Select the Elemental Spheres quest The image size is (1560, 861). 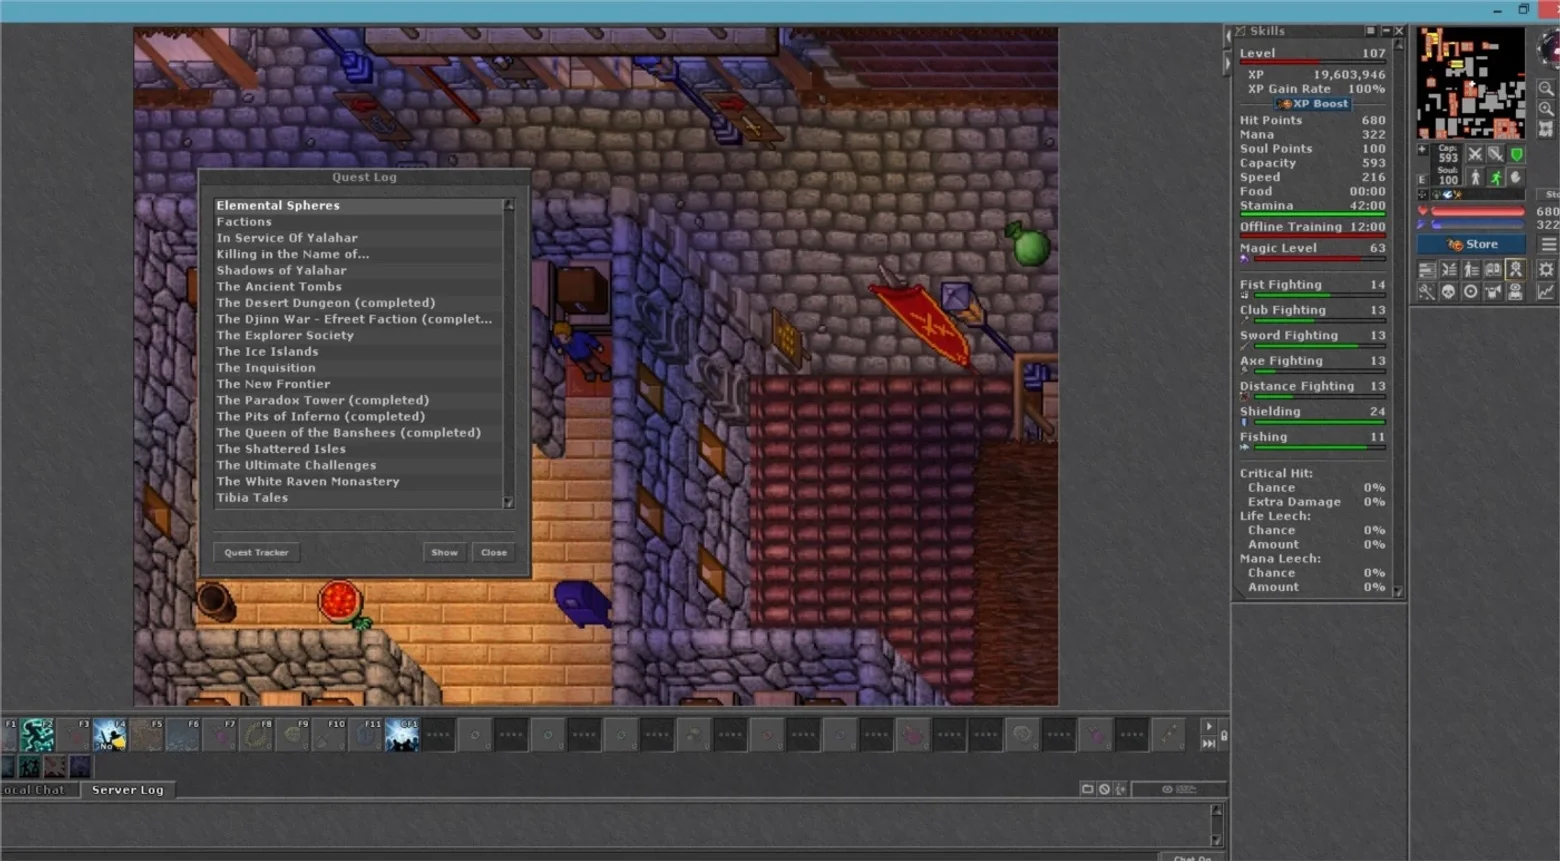[358, 205]
